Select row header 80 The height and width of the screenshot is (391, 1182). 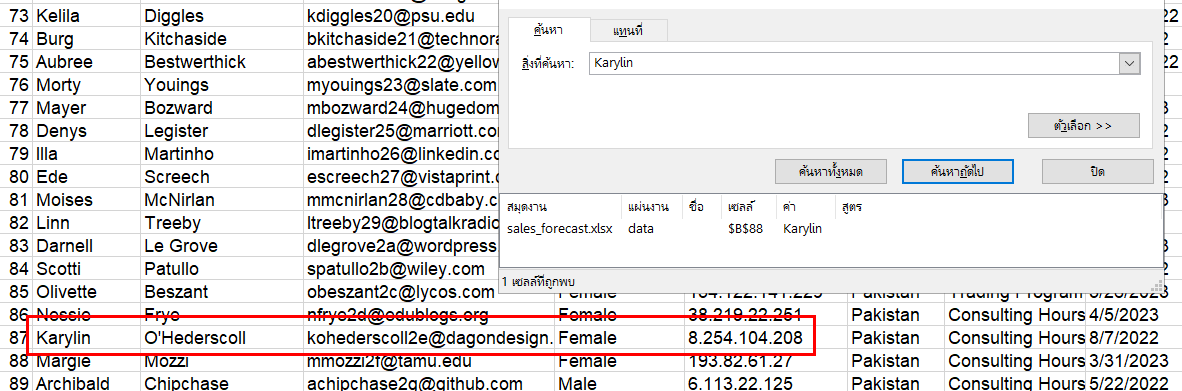[16, 176]
